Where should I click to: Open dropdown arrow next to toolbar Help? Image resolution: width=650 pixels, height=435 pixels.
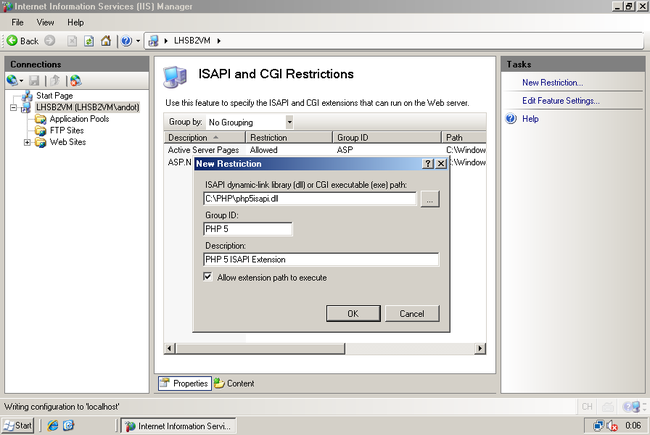click(x=138, y=41)
